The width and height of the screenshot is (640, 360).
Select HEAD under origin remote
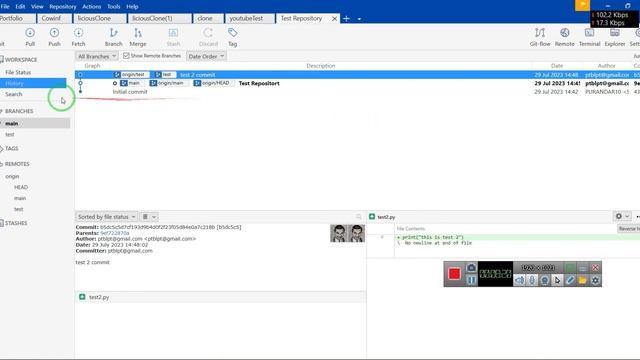[x=21, y=187]
